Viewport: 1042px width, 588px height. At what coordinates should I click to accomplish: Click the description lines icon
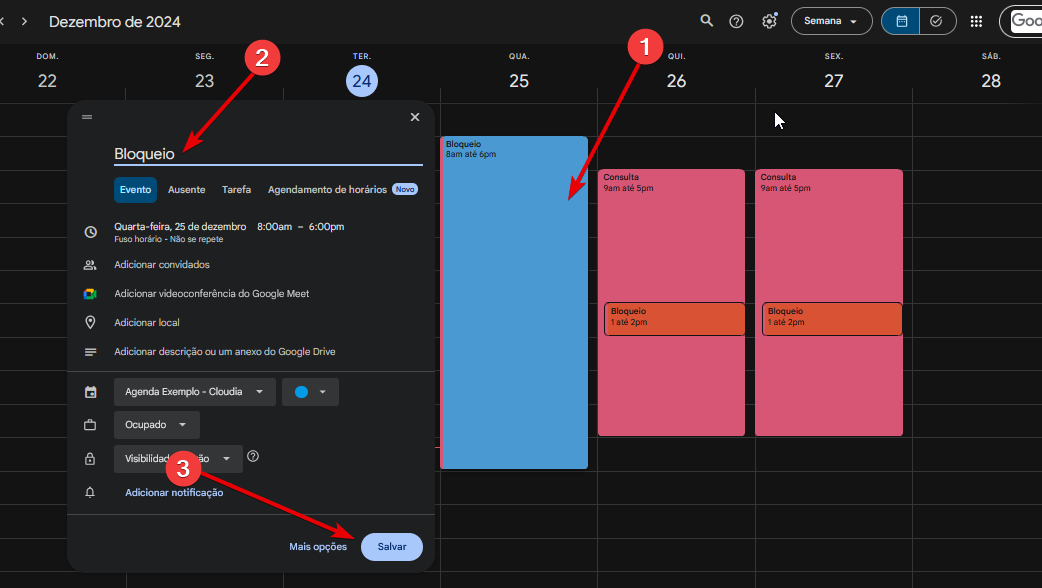coord(90,351)
